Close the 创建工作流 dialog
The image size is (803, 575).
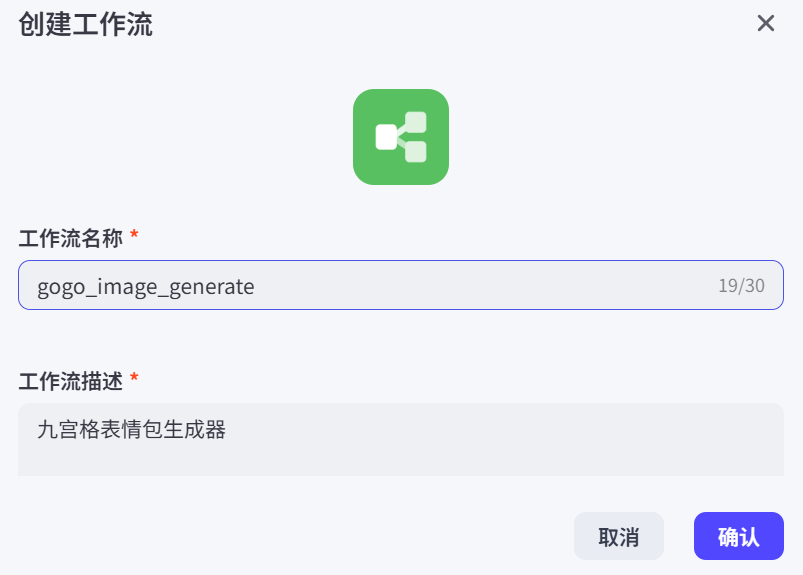click(x=766, y=24)
